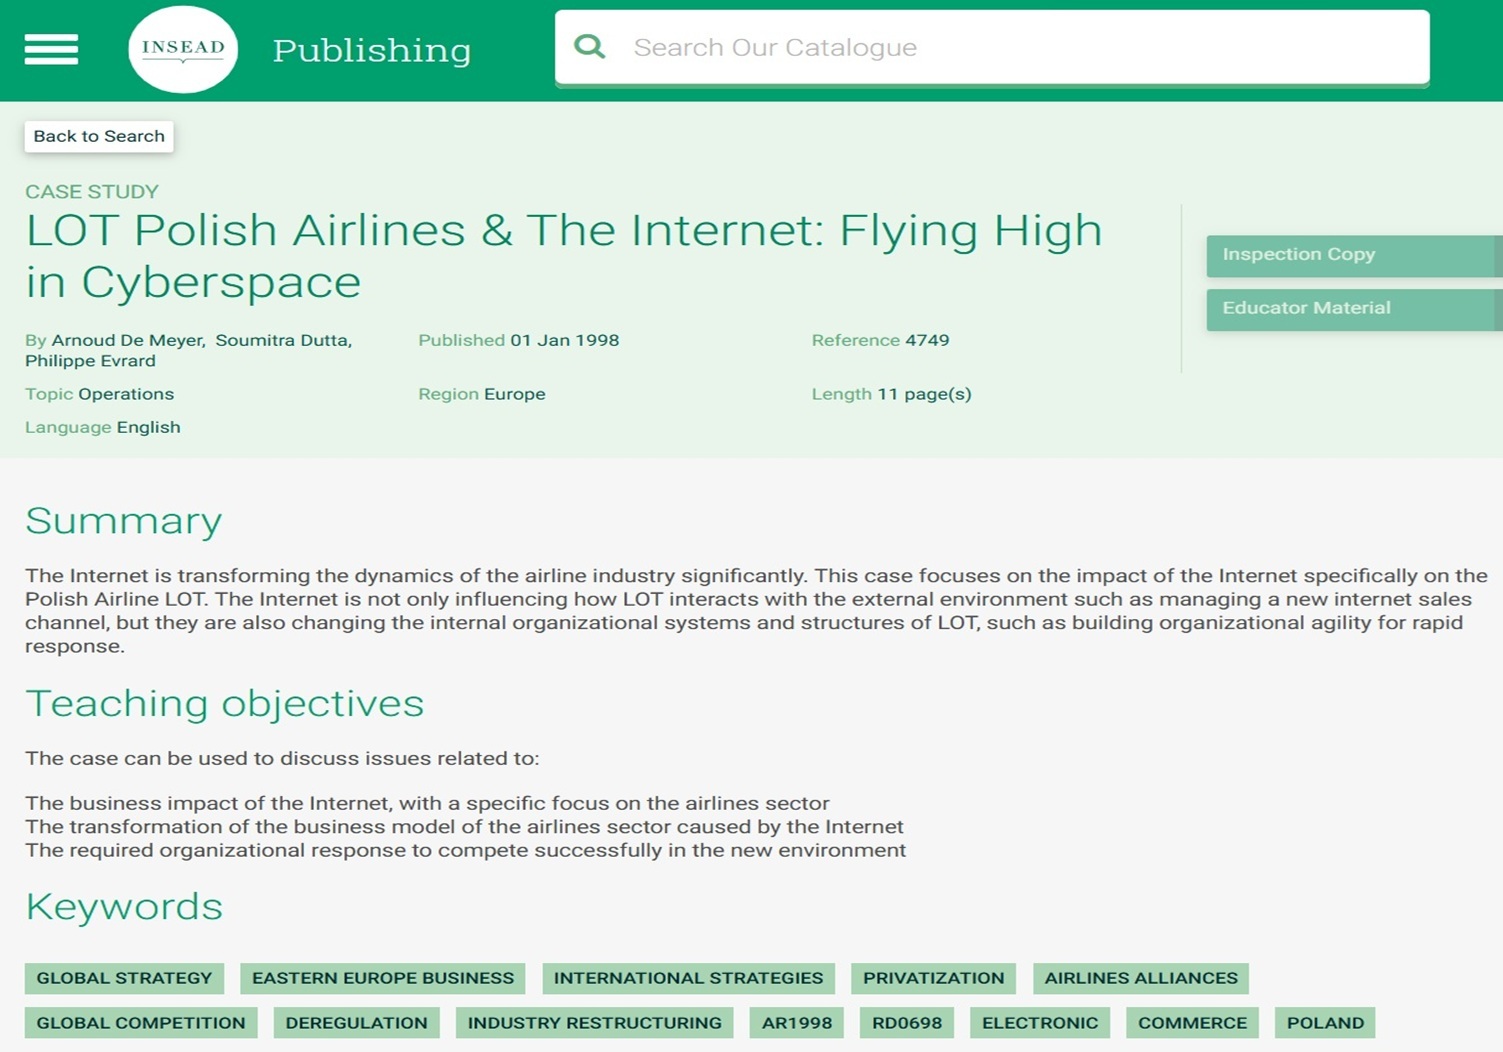The width and height of the screenshot is (1503, 1052).
Task: Select the EASTERN EUROPE BUSINESS keyword tag
Action: coord(383,978)
